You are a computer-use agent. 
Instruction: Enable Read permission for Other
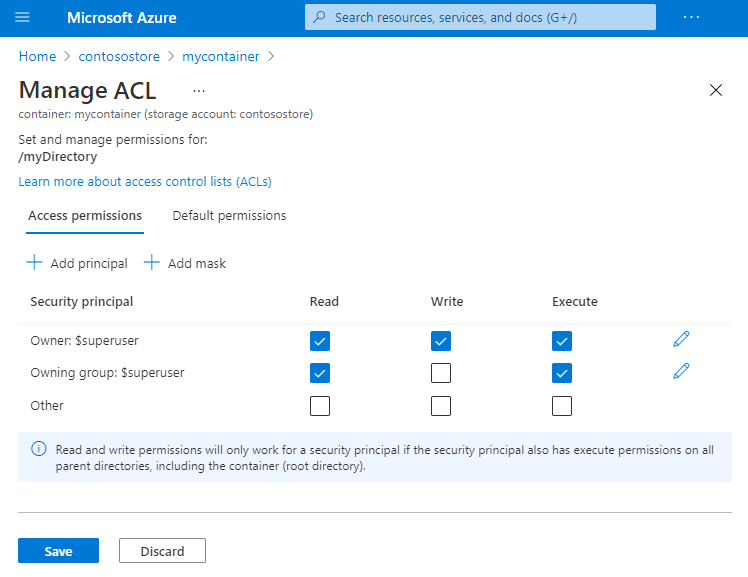pyautogui.click(x=320, y=406)
